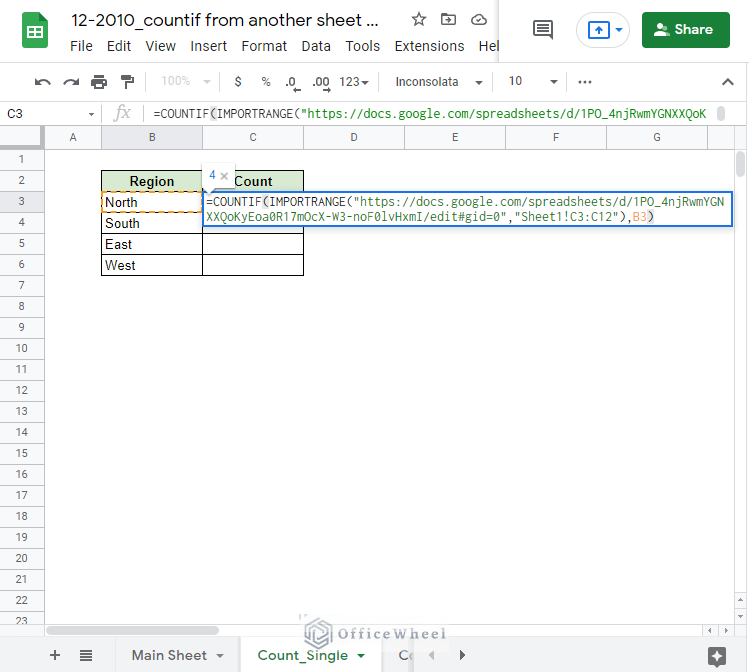Increase decimal places

[x=321, y=83]
